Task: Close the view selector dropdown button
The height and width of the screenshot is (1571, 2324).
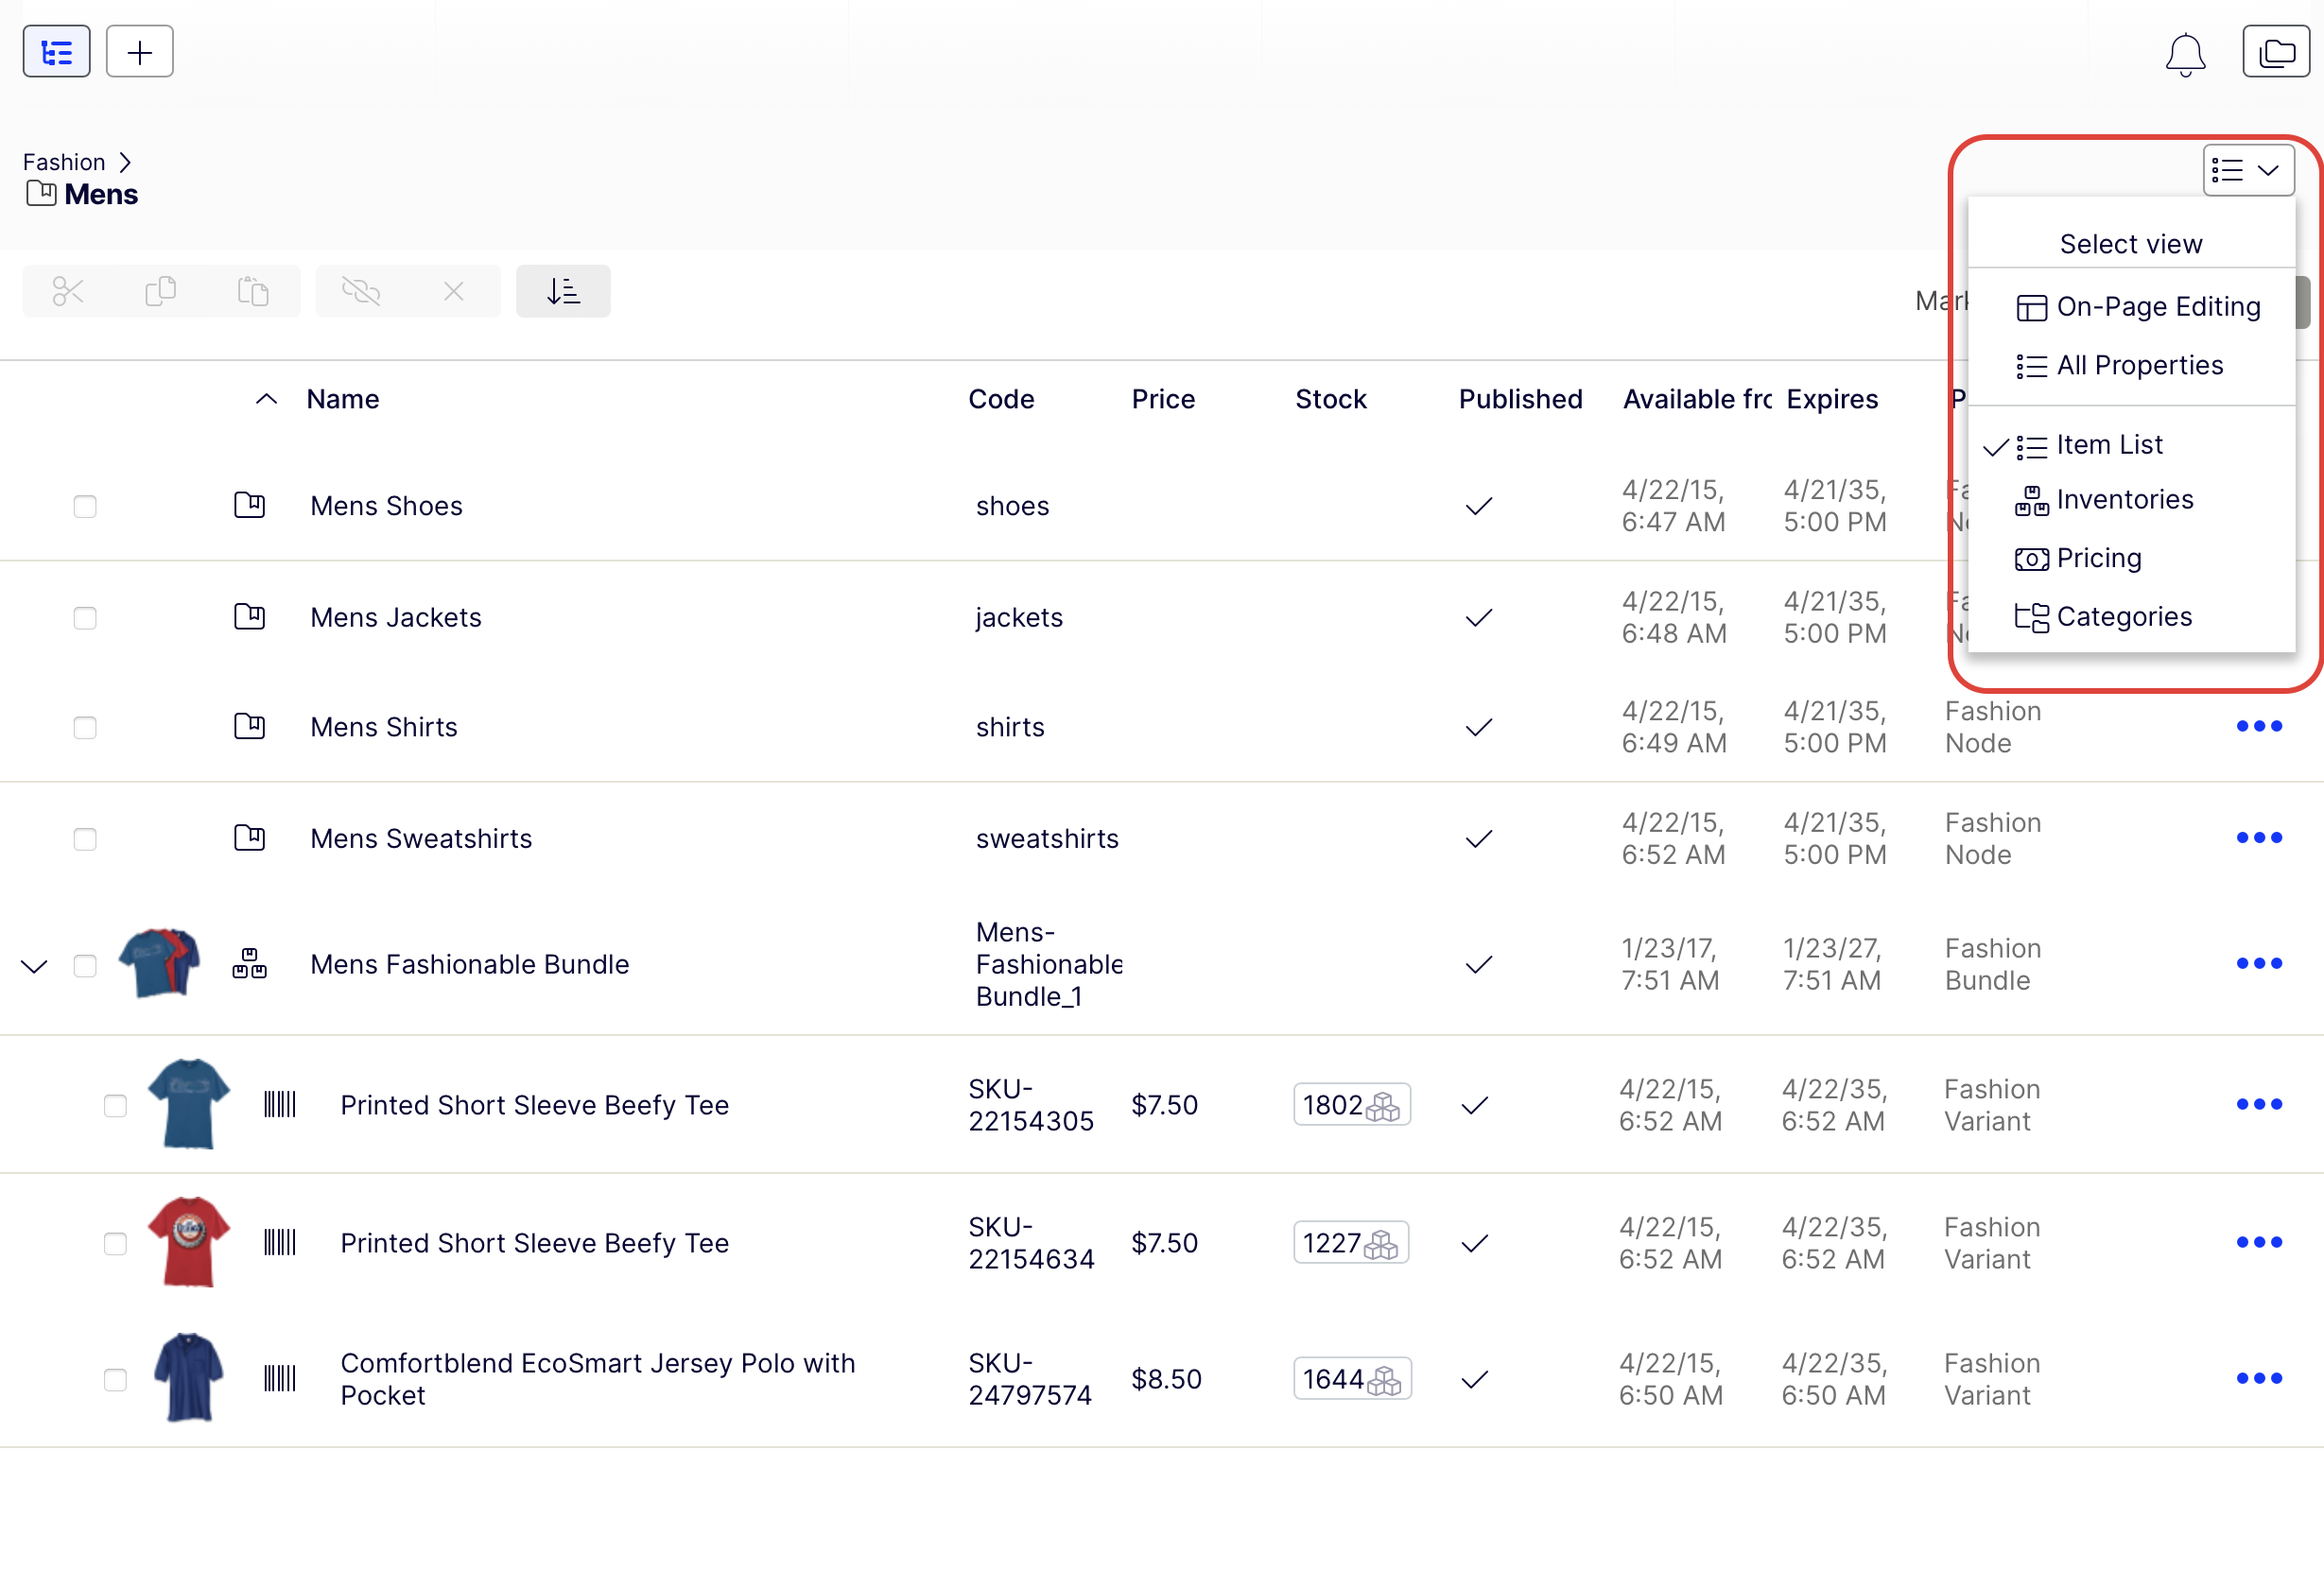Action: (x=2248, y=170)
